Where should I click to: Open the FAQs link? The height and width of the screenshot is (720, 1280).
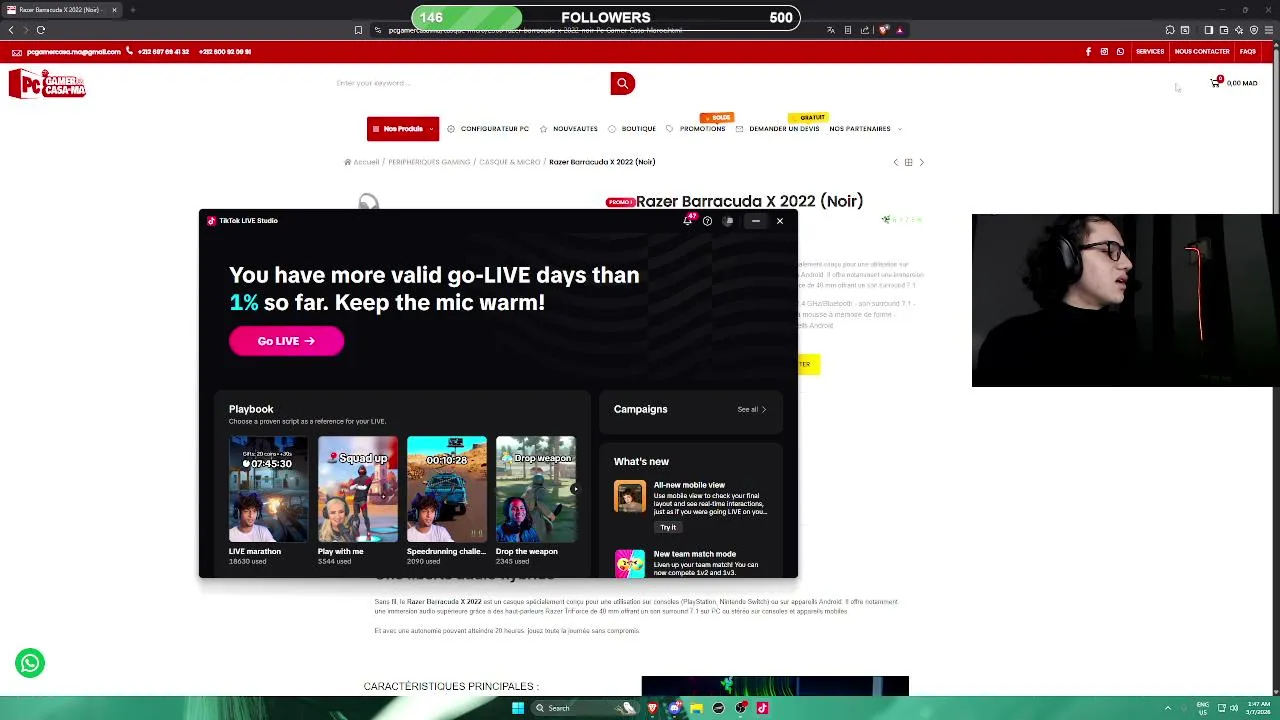point(1248,51)
